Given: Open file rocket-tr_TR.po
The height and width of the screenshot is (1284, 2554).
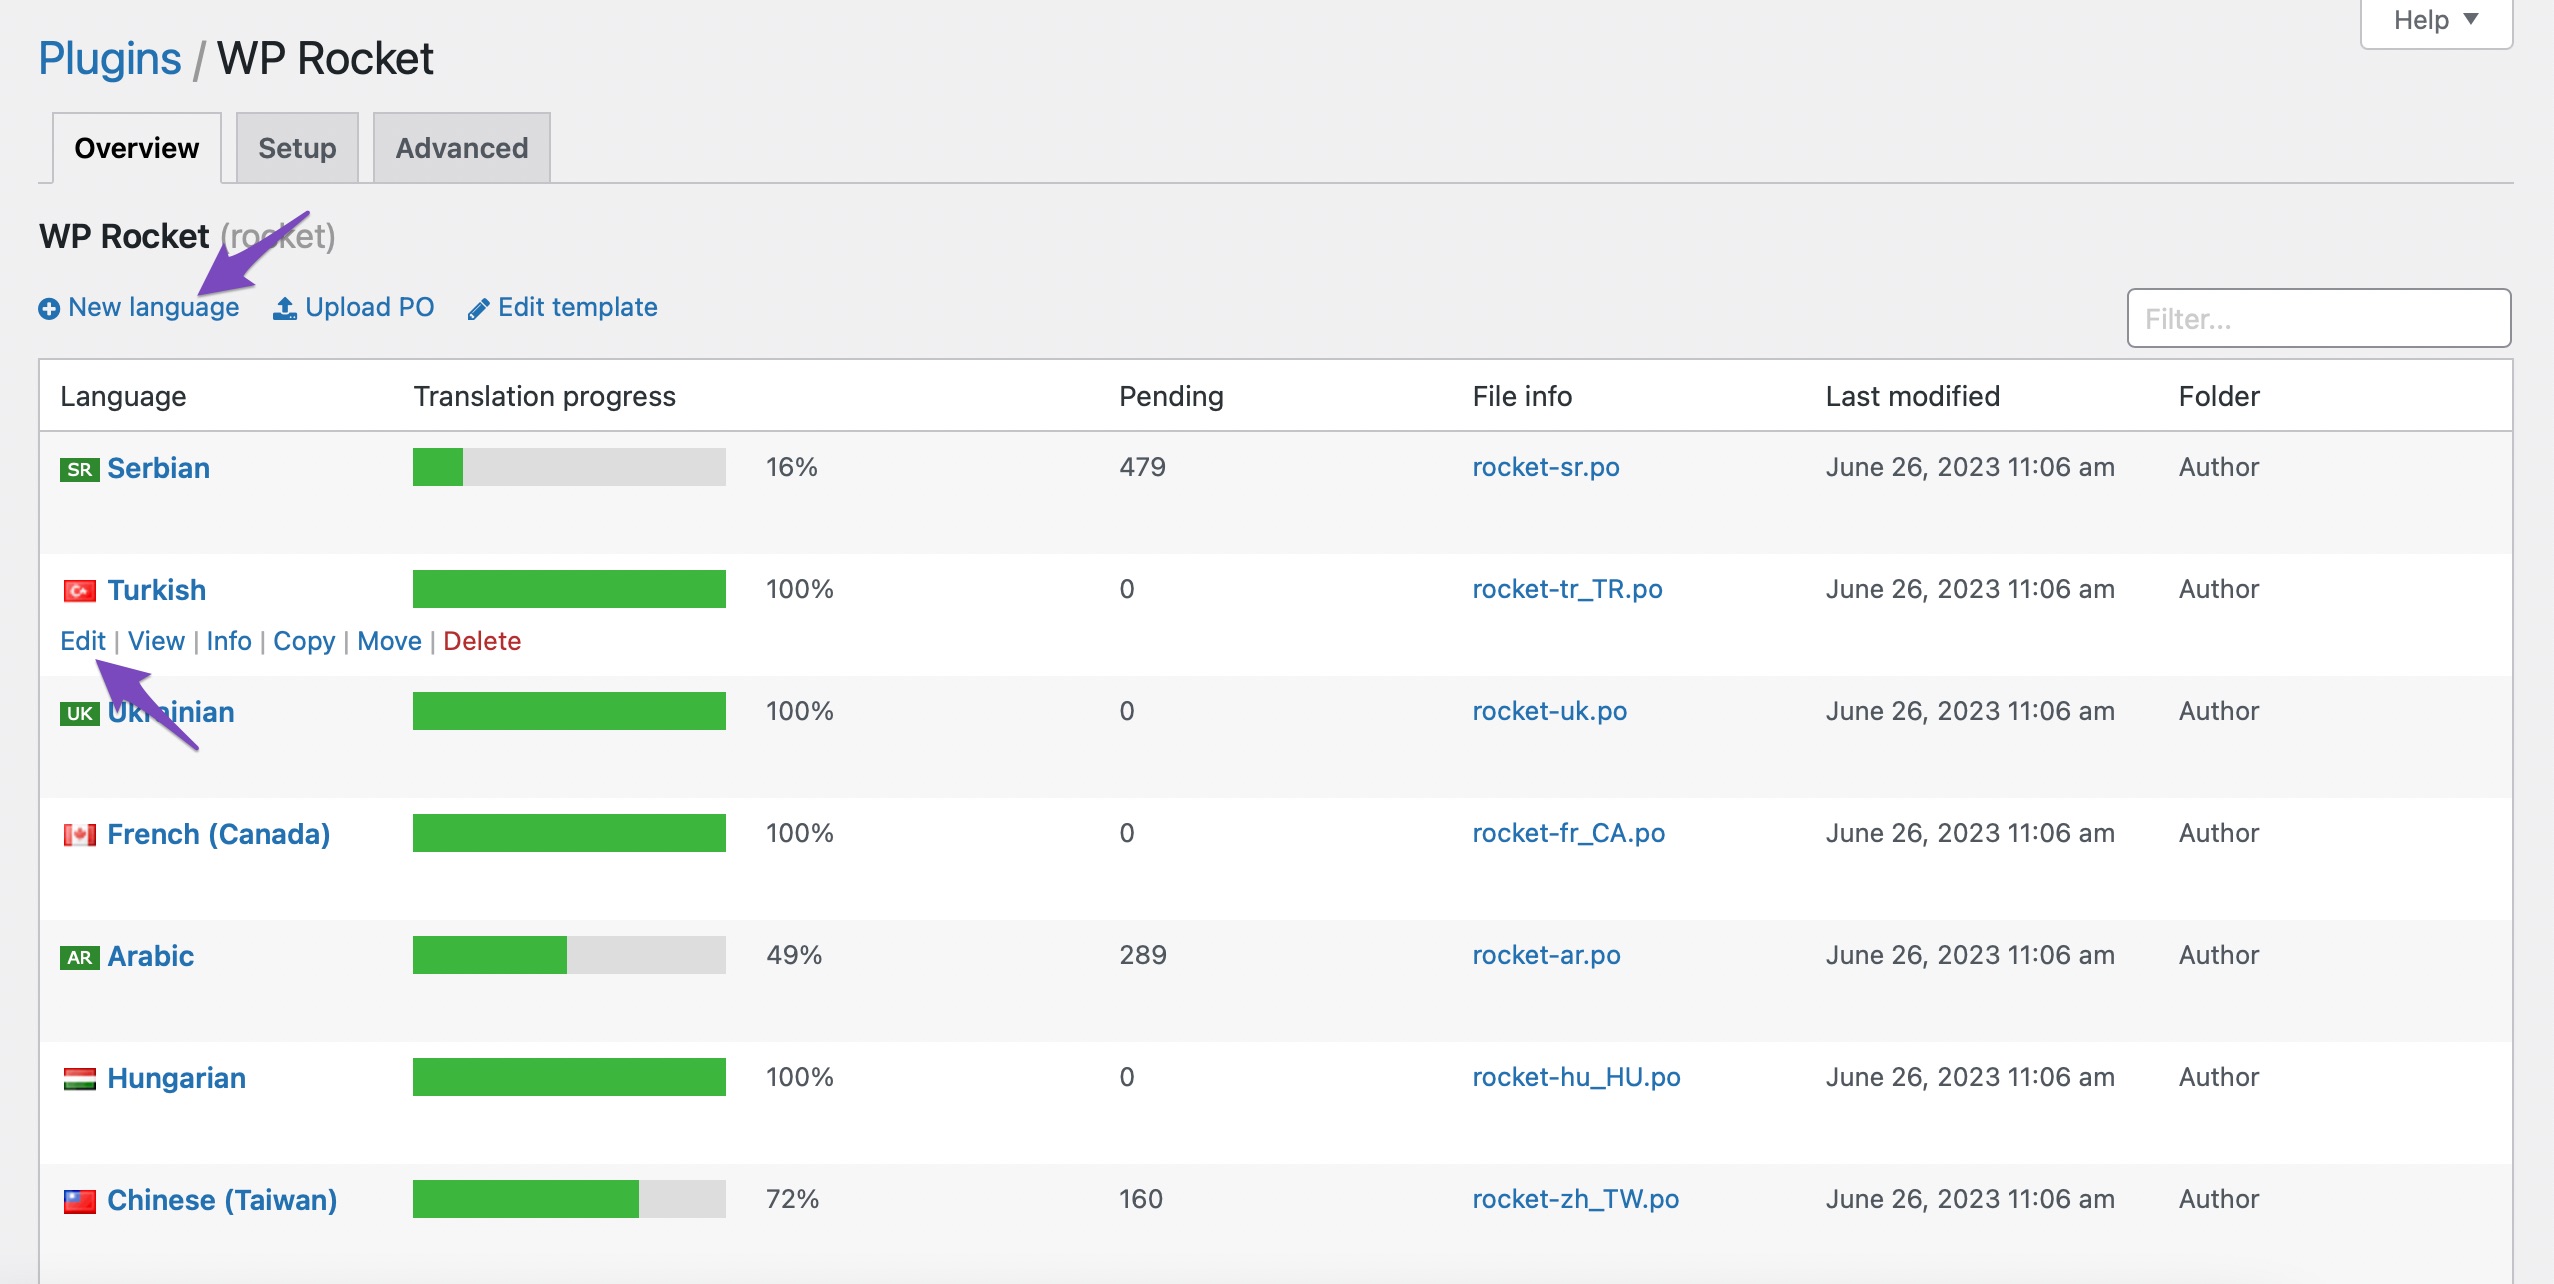Looking at the screenshot, I should (1567, 589).
